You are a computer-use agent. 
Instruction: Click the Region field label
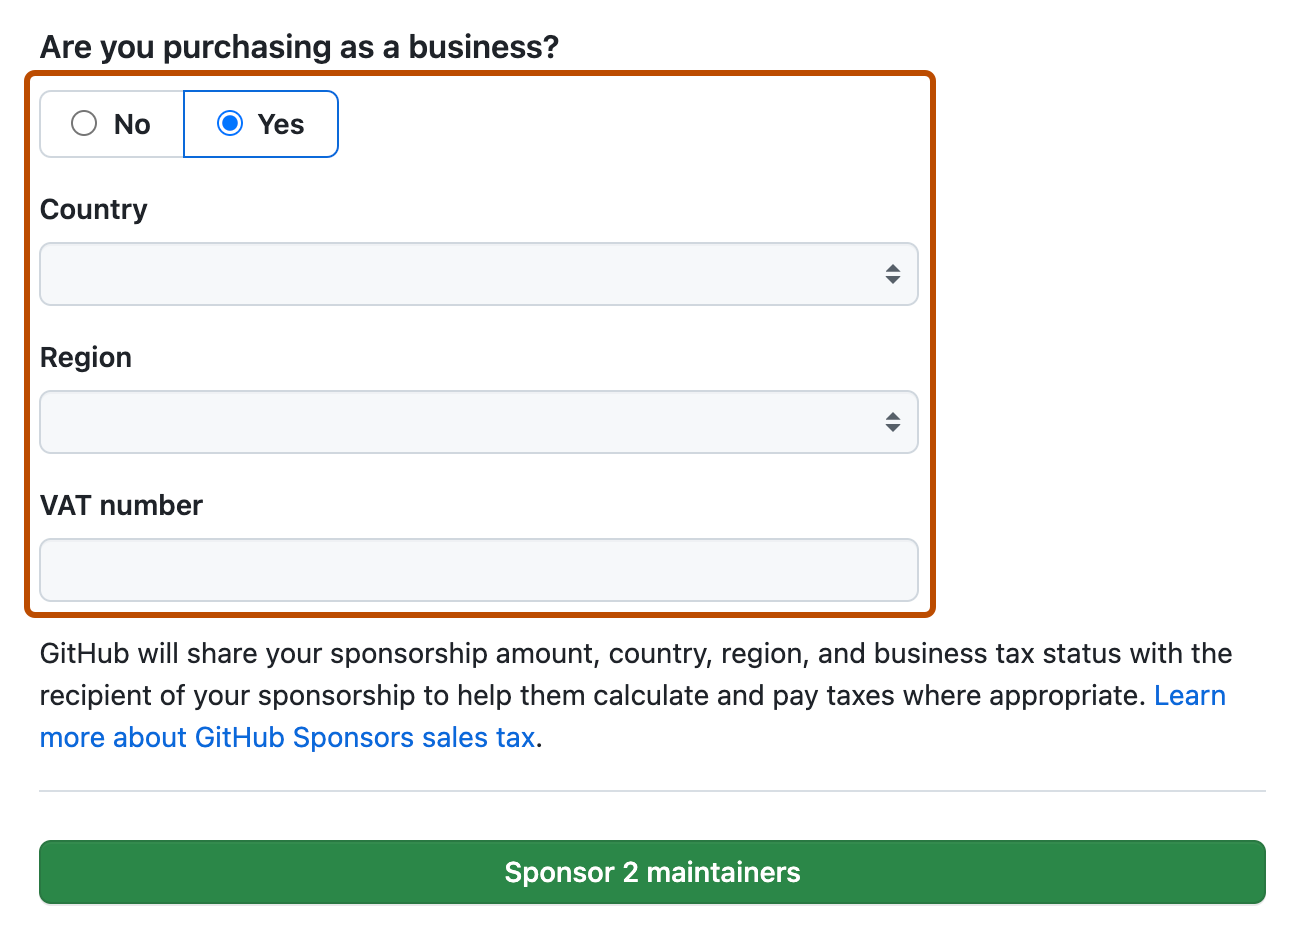point(85,357)
